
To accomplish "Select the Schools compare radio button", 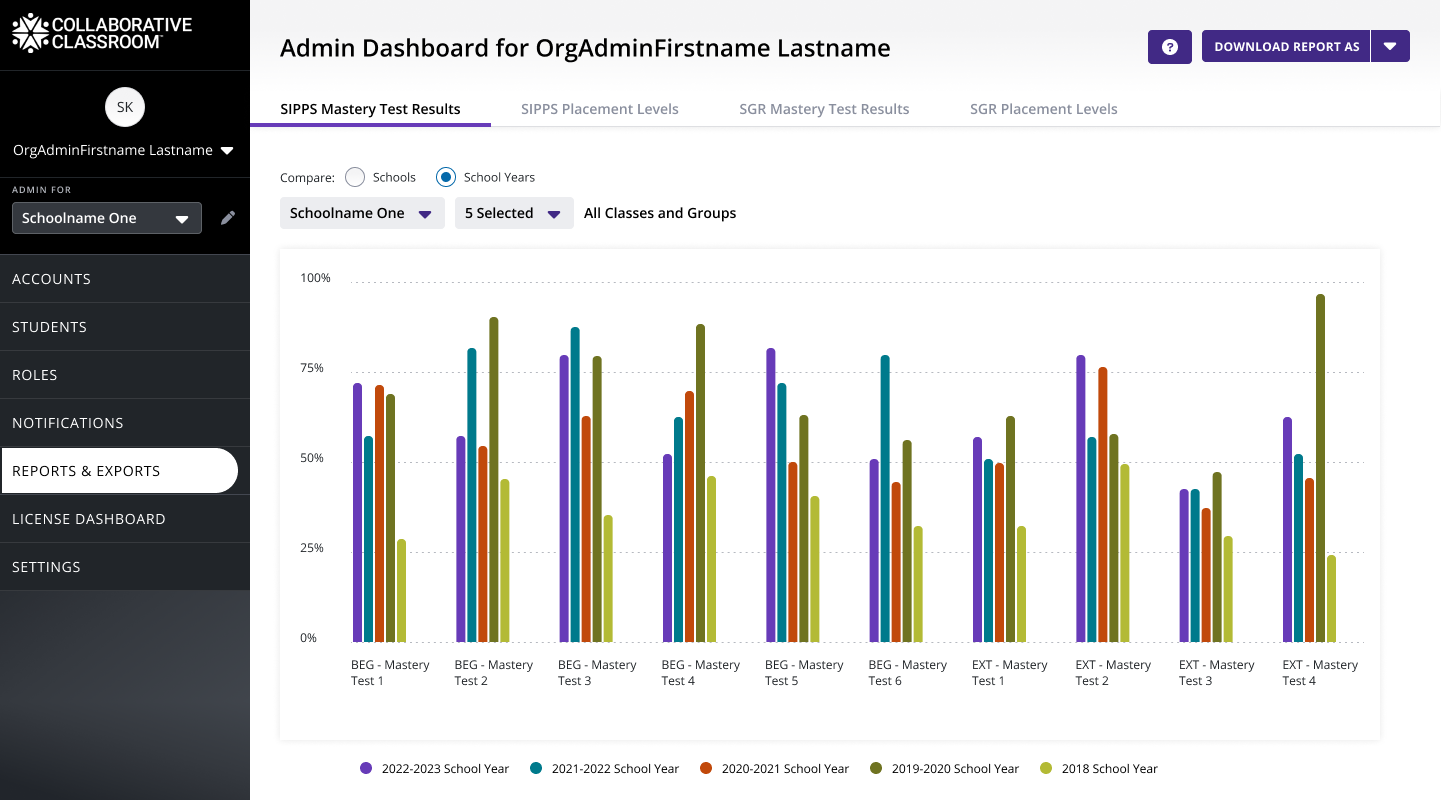I will [x=355, y=177].
